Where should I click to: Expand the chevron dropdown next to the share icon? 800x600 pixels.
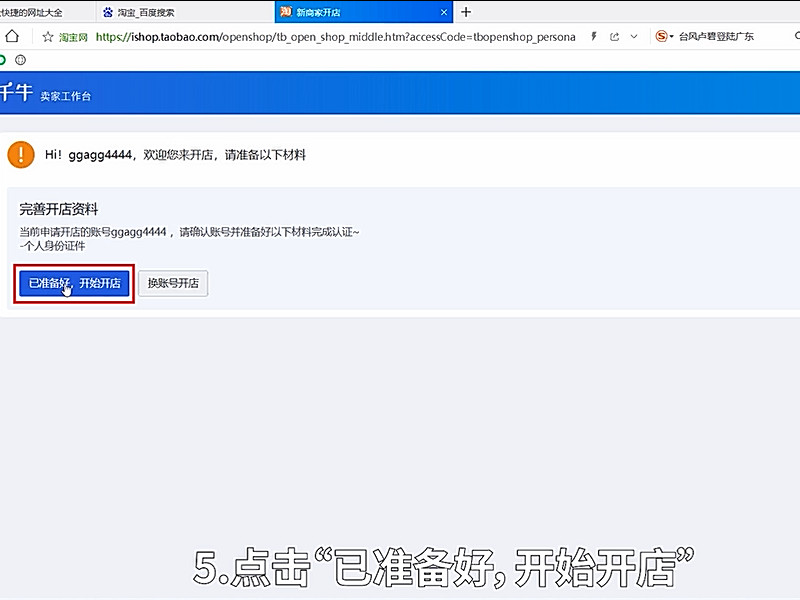[x=634, y=36]
